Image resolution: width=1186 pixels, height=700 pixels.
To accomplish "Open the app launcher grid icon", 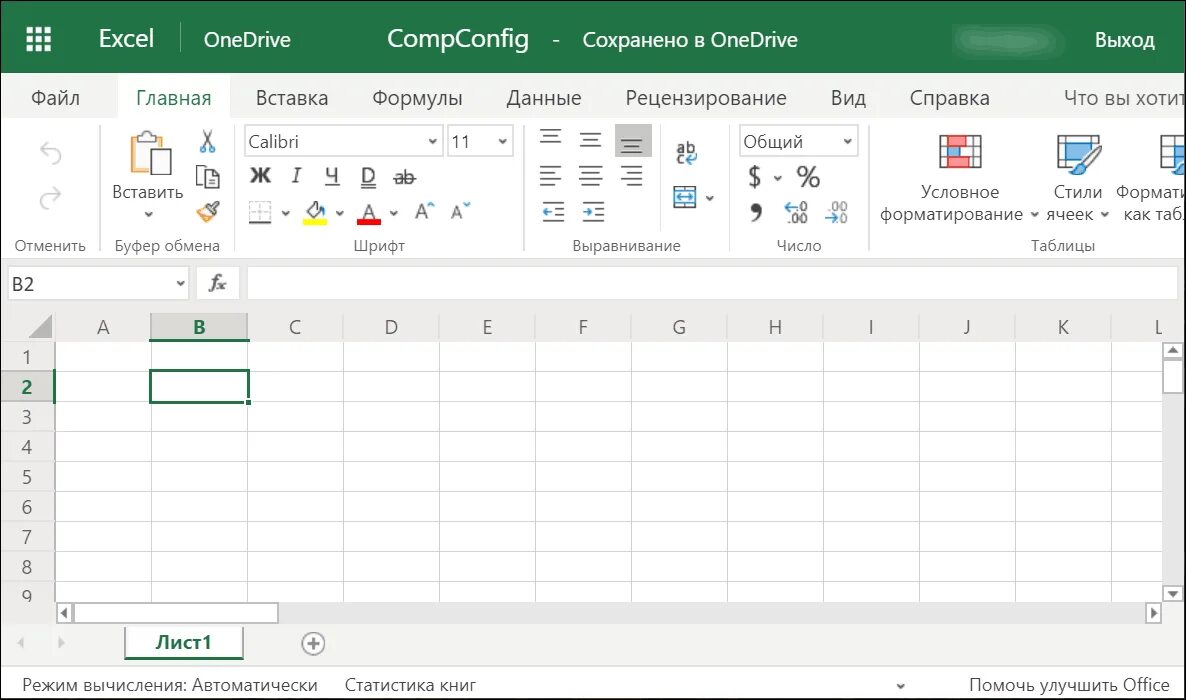I will [x=39, y=39].
